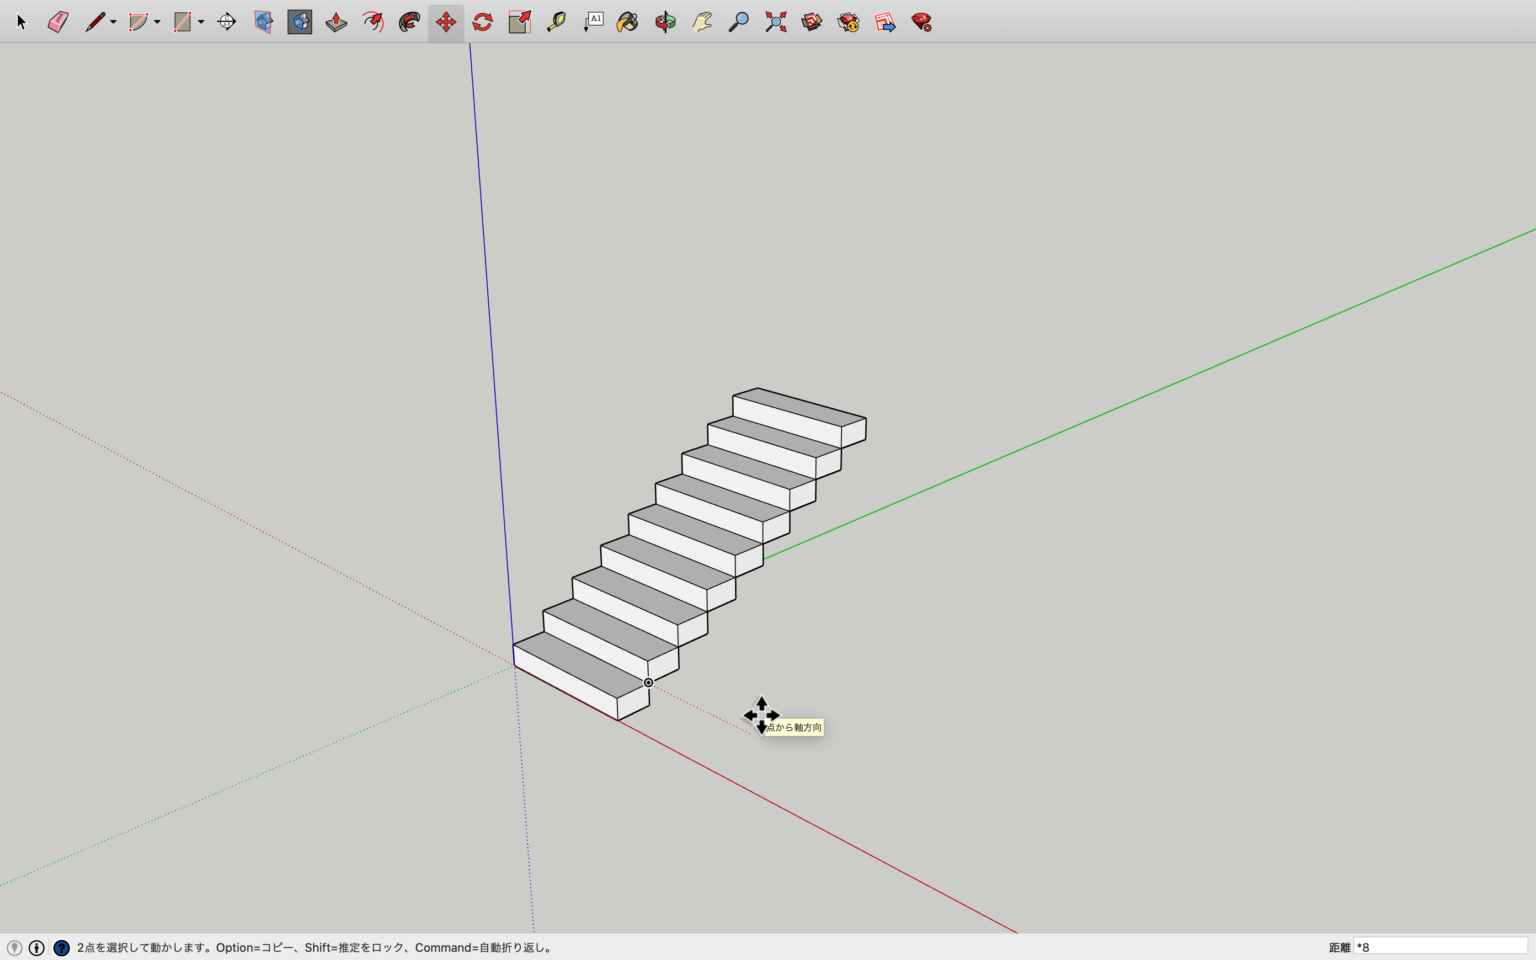The image size is (1536, 960).
Task: Expand the Shape tool dropdown arrow
Action: pyautogui.click(x=201, y=22)
